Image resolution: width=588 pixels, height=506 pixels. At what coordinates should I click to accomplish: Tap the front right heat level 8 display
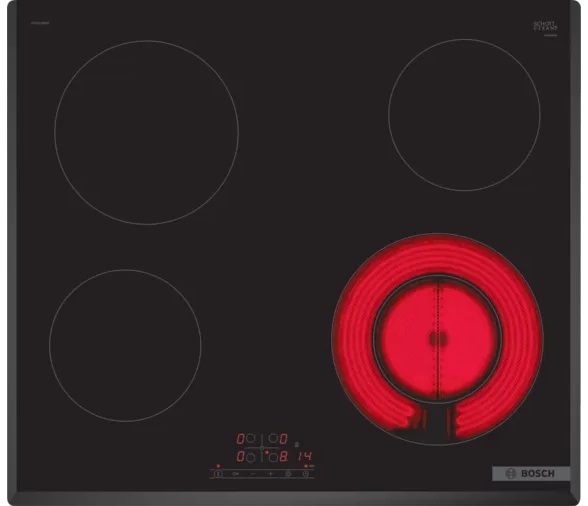pyautogui.click(x=284, y=456)
